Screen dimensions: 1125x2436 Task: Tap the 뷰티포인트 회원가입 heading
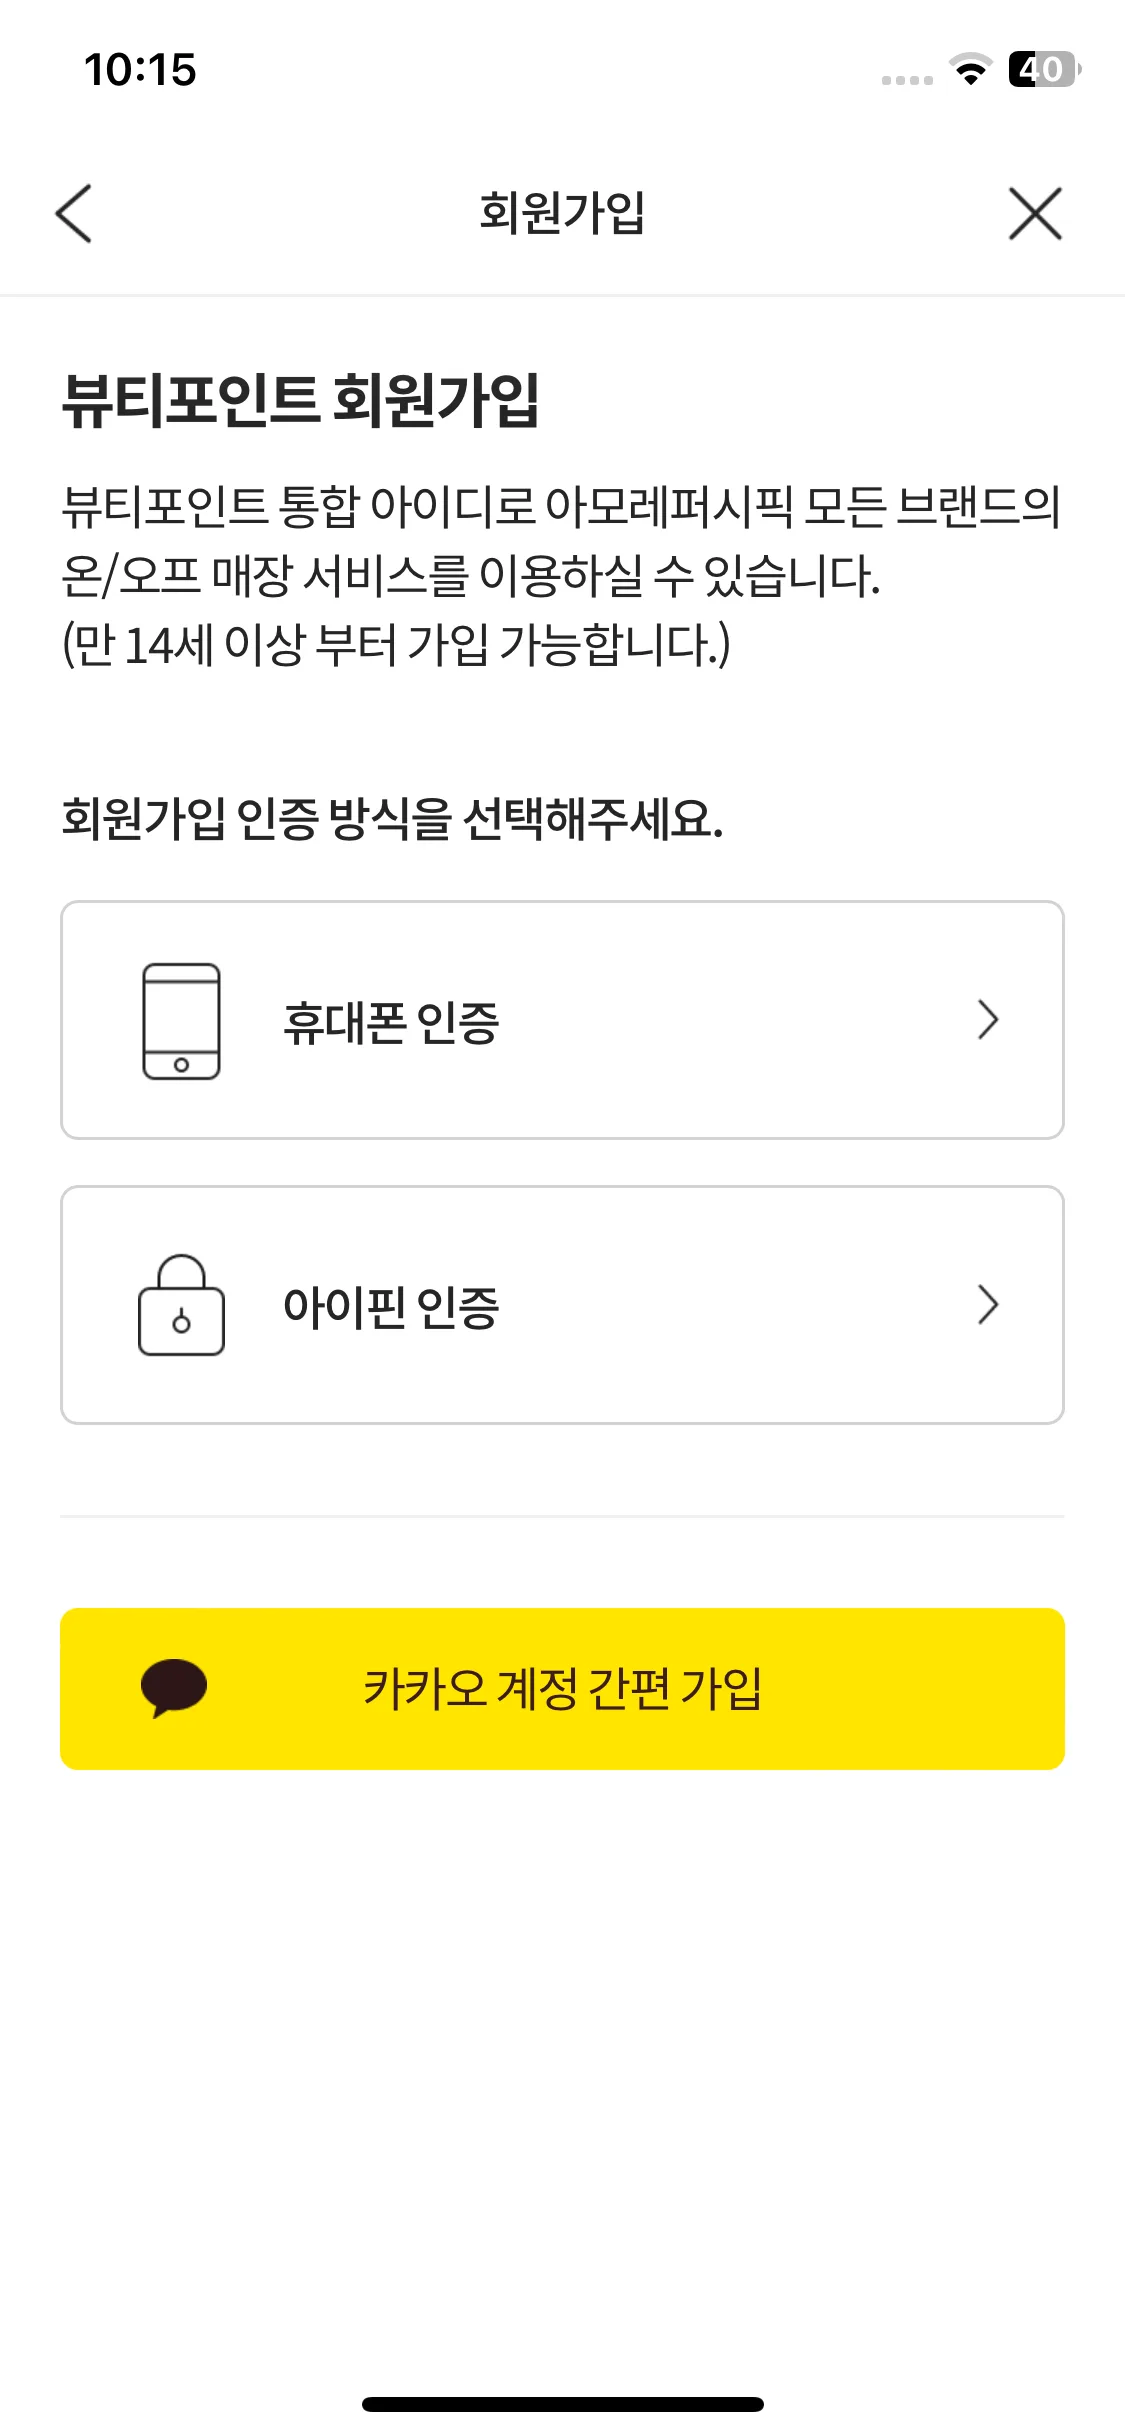coord(301,400)
